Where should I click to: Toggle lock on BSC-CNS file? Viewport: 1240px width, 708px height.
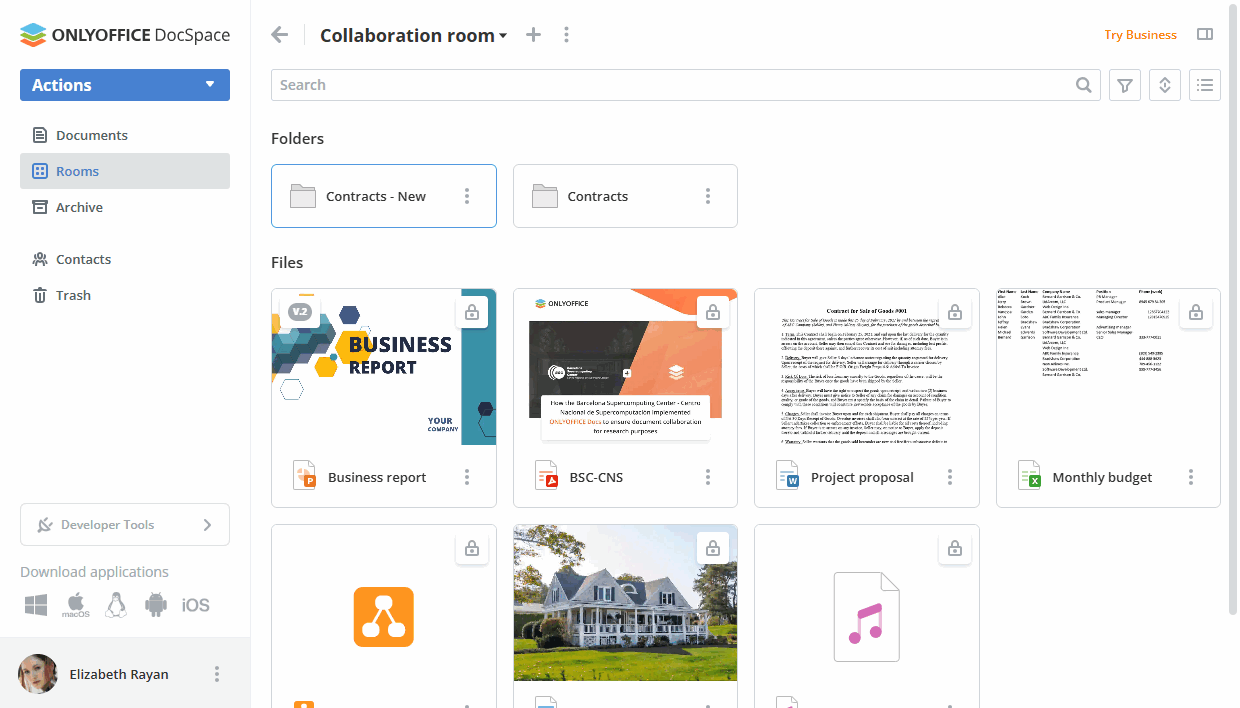tap(713, 312)
